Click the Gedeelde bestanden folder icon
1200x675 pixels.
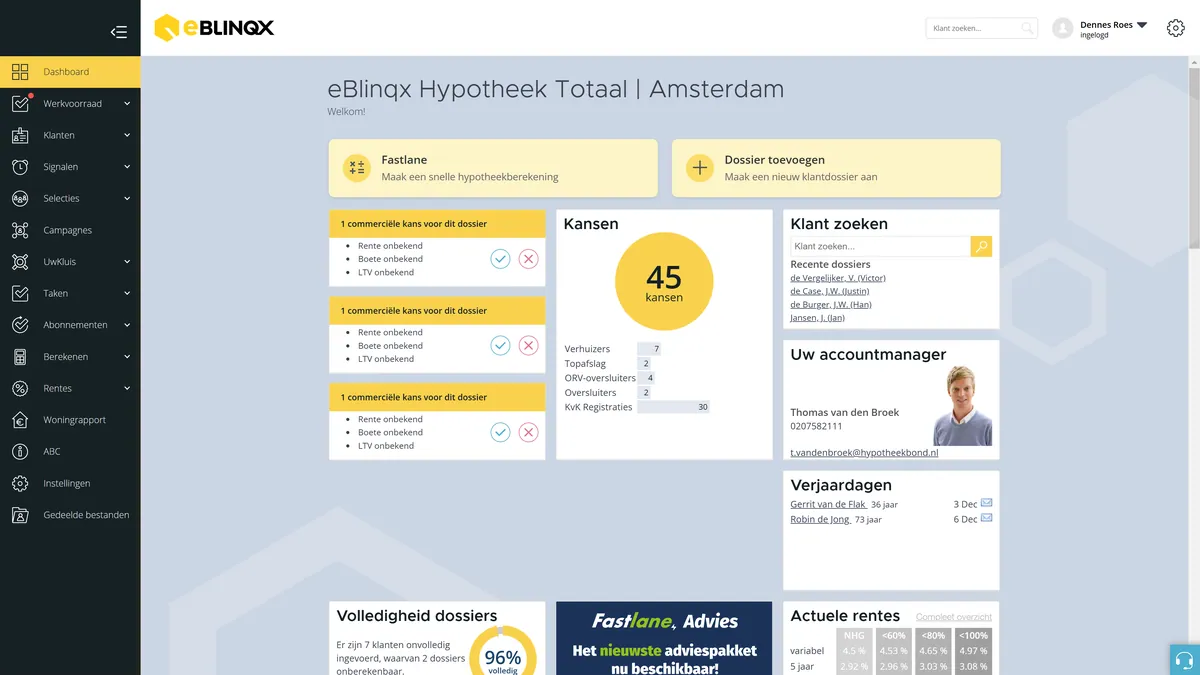click(20, 515)
